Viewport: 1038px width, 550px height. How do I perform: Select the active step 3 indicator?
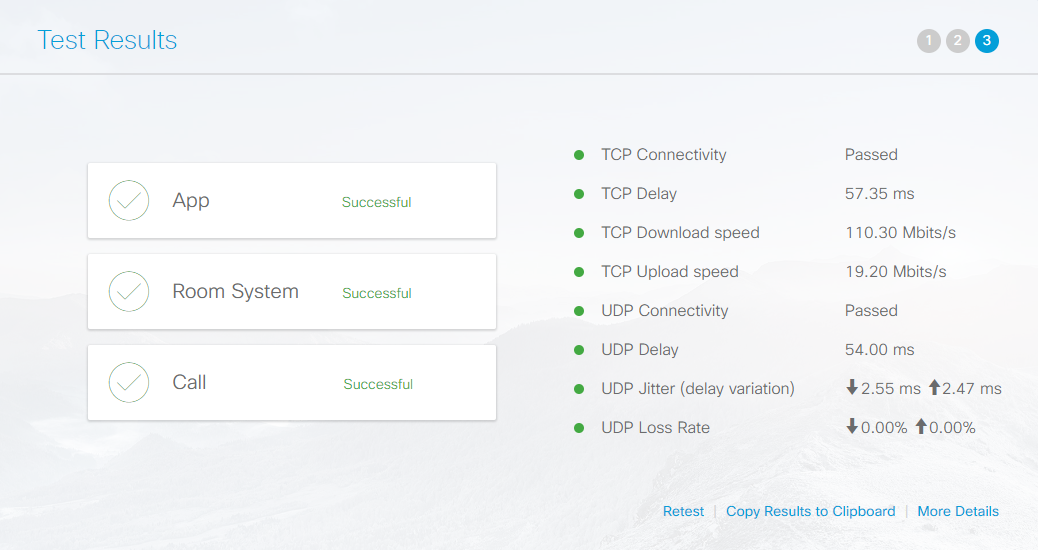[x=987, y=41]
